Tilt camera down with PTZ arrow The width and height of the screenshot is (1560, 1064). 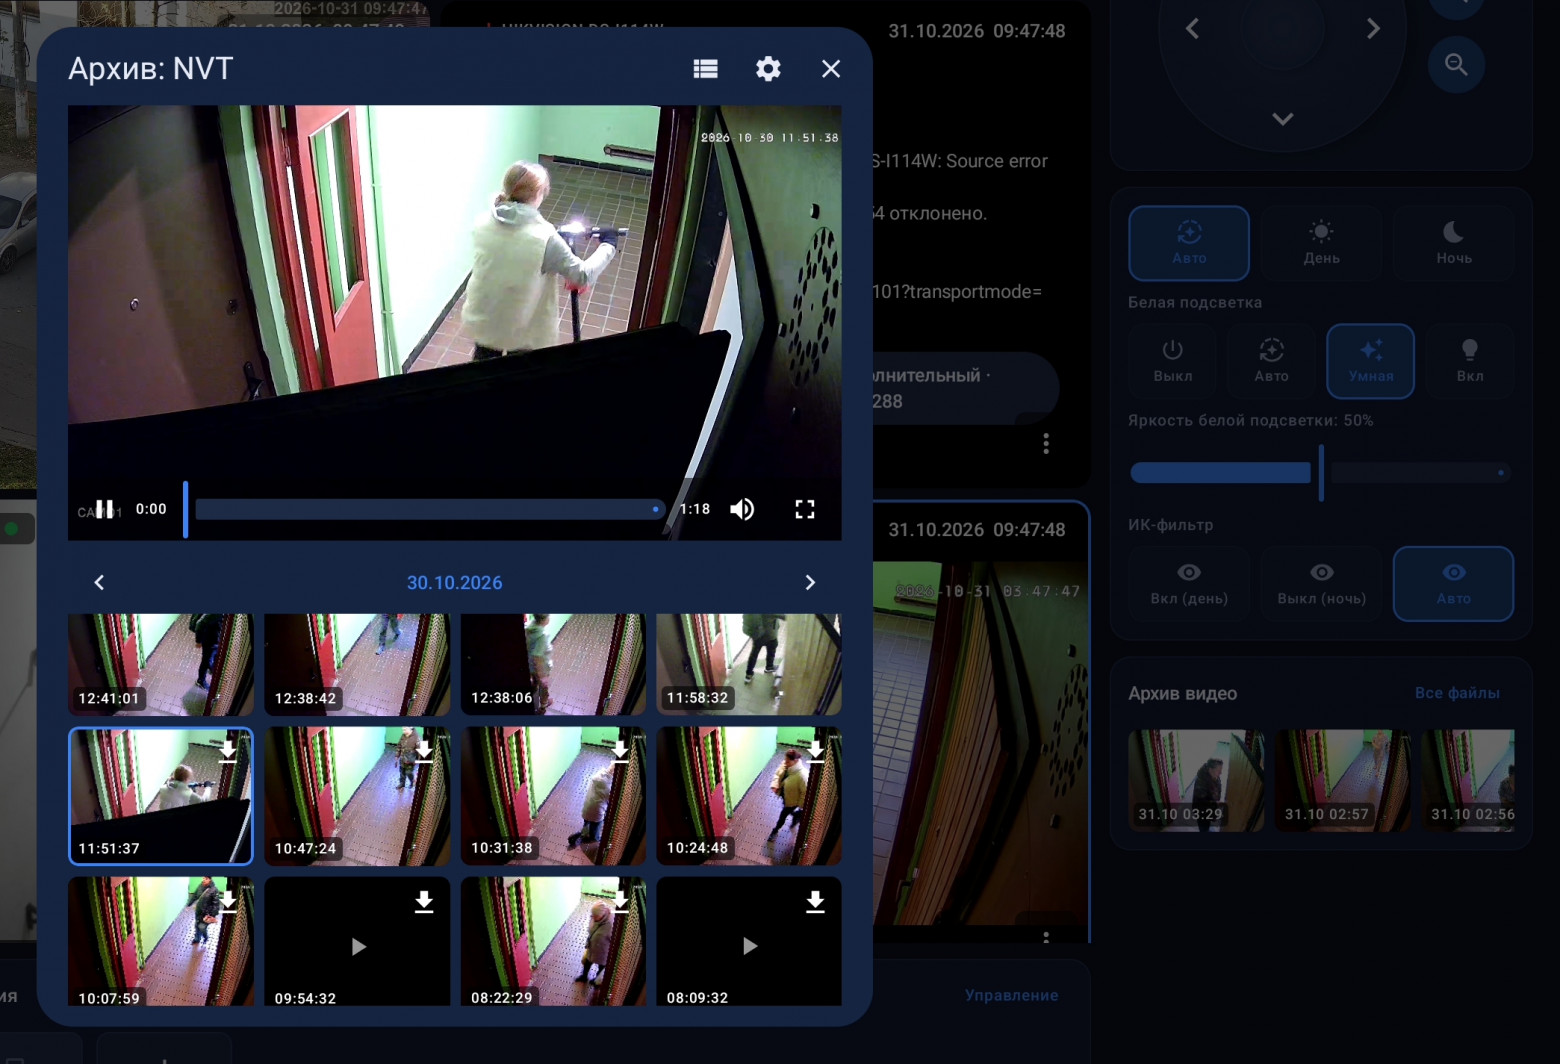[x=1283, y=119]
